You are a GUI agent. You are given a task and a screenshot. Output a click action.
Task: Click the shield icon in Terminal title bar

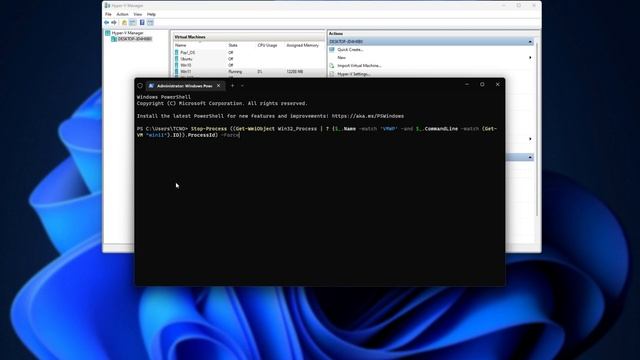click(140, 86)
